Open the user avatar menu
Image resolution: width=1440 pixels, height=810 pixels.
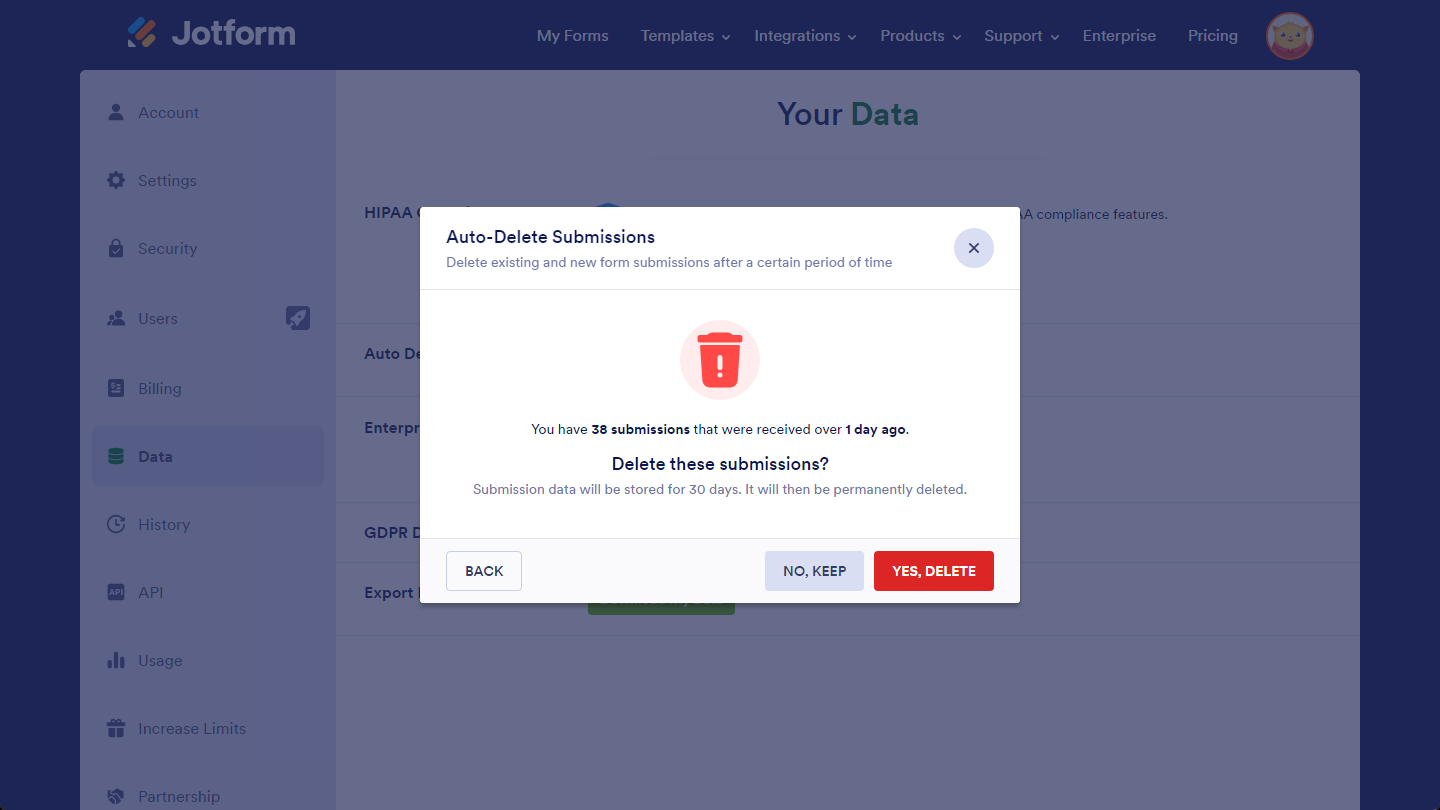1290,36
